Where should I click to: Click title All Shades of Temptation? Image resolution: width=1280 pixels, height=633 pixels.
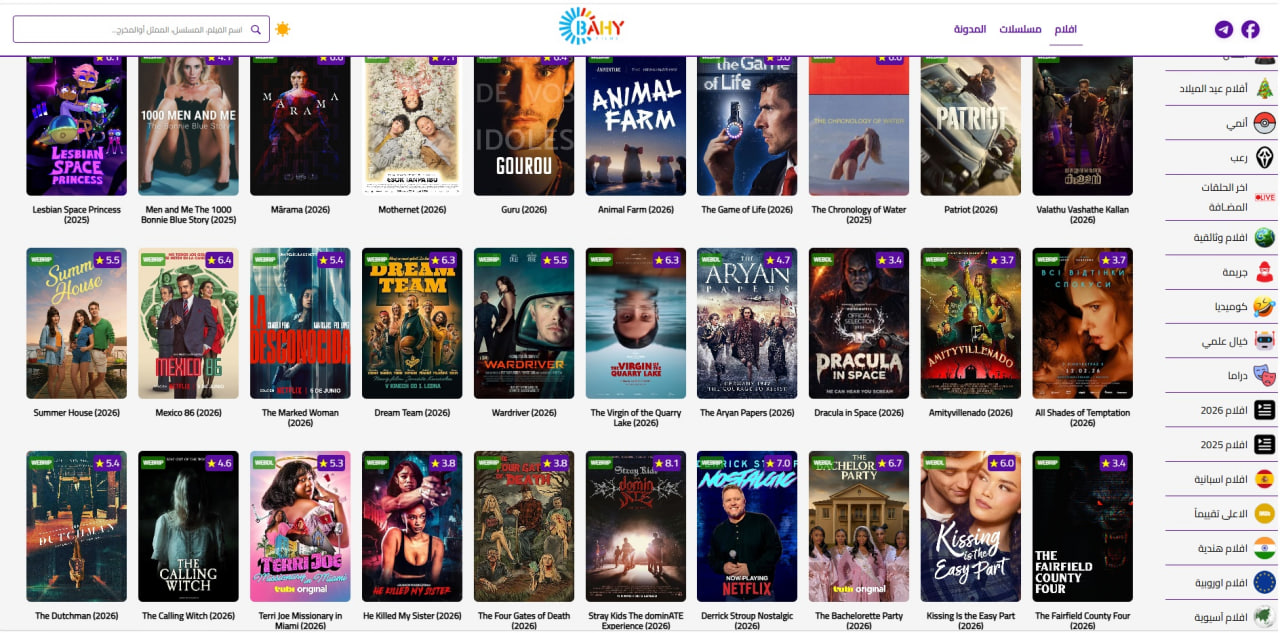(x=1083, y=417)
